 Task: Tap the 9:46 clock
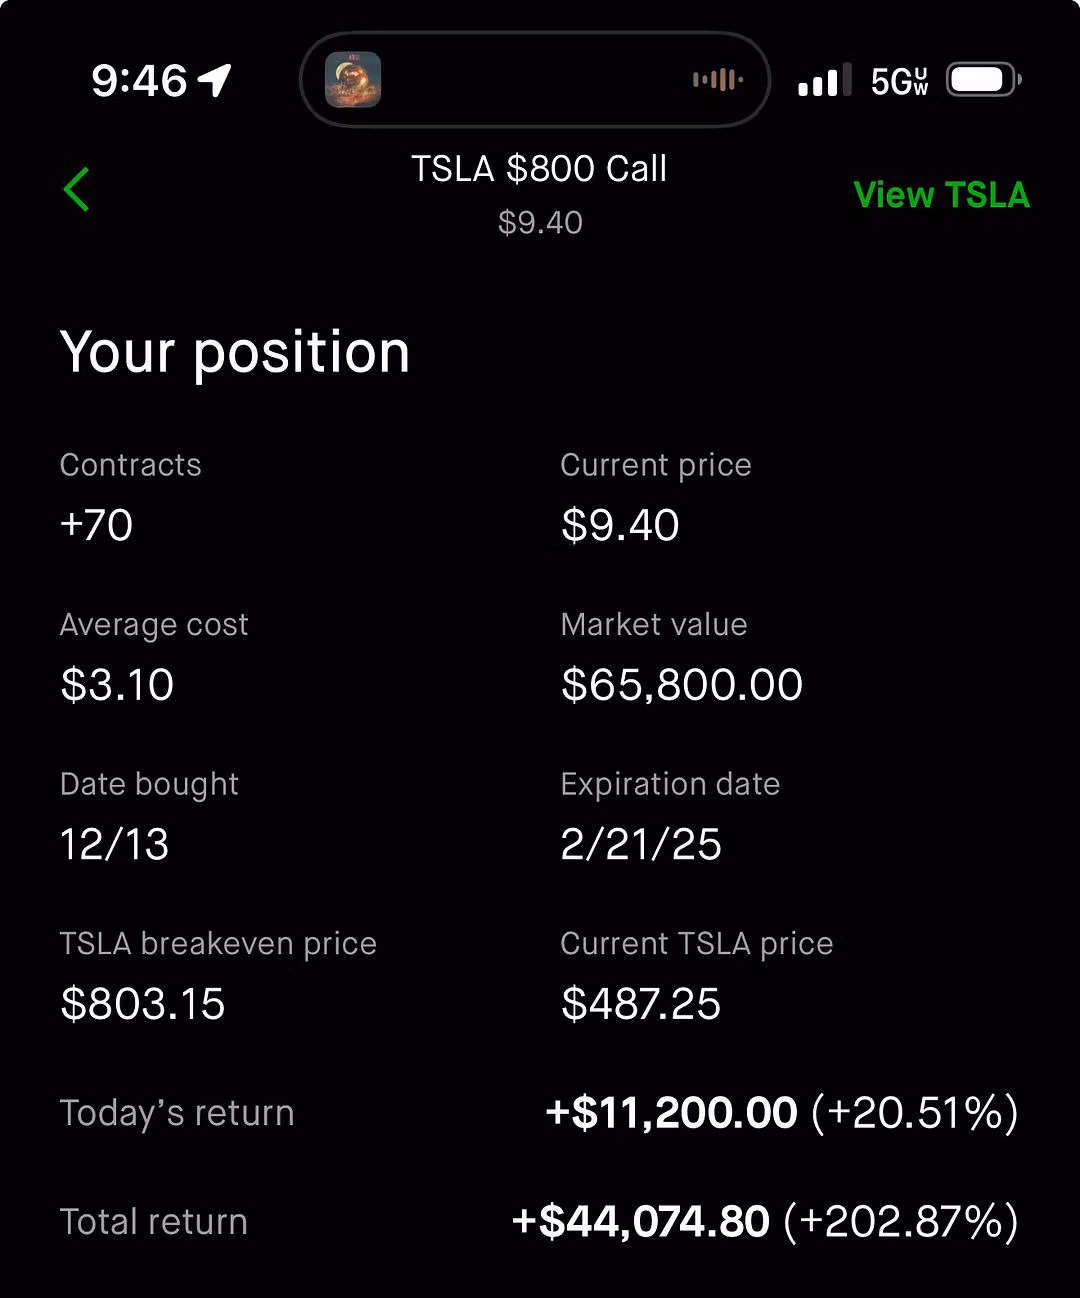[x=139, y=81]
